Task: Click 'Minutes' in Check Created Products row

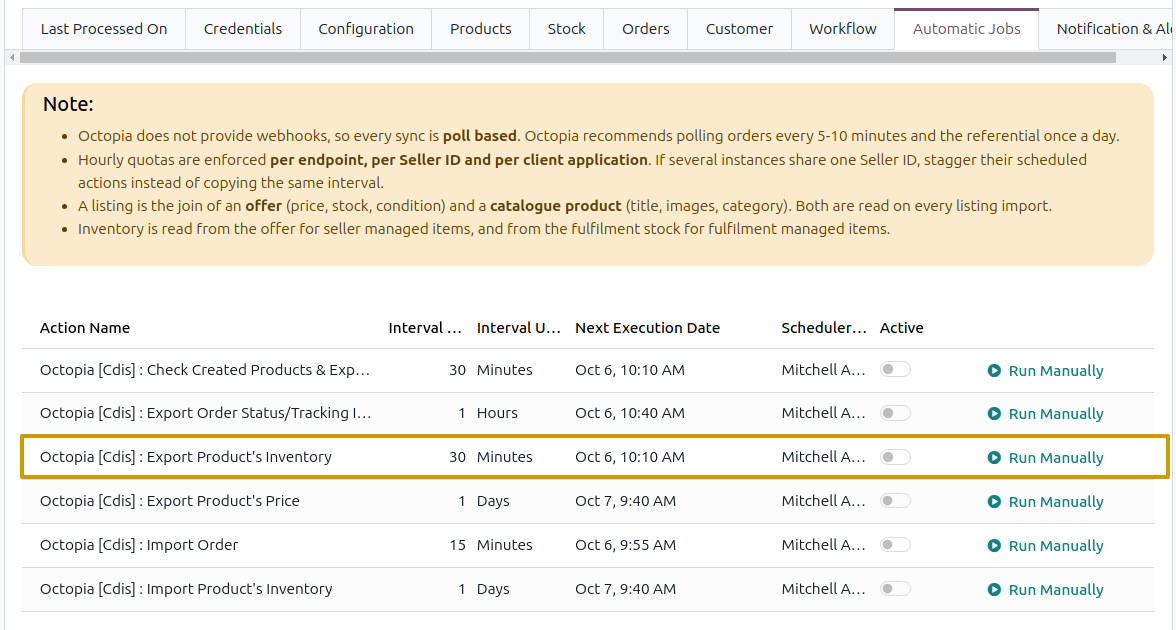Action: click(x=505, y=370)
